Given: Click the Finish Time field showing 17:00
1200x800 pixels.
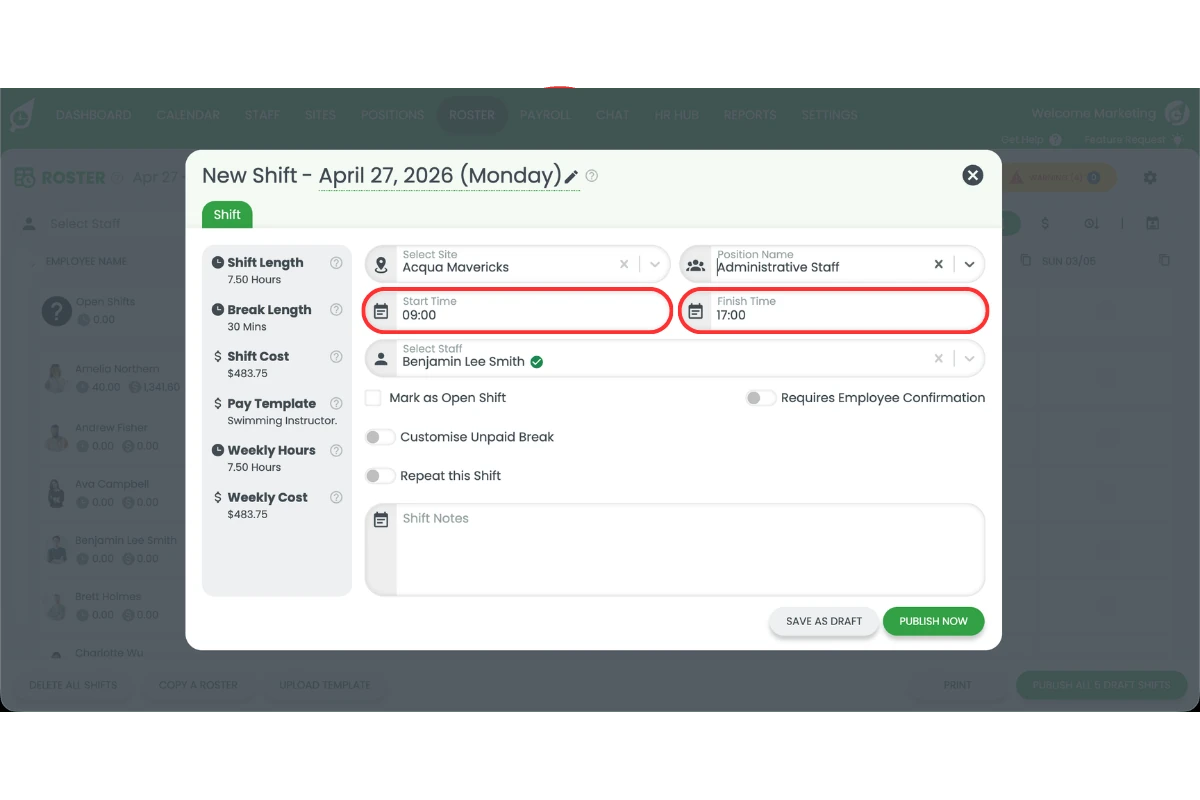Looking at the screenshot, I should tap(834, 311).
